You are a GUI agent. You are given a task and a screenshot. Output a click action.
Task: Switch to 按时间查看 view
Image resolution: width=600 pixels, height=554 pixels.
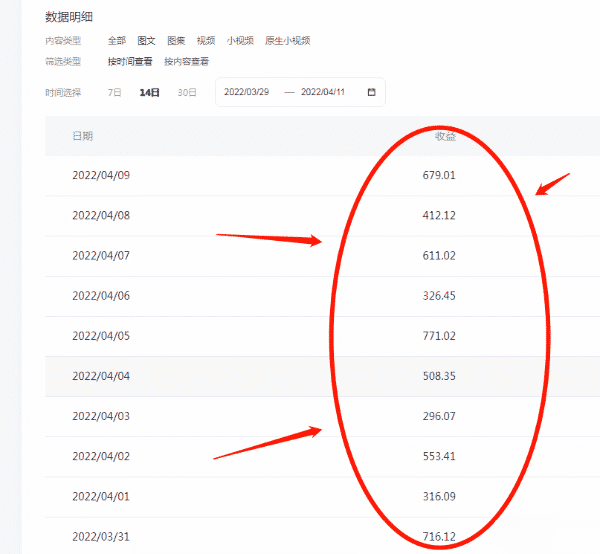click(x=130, y=62)
